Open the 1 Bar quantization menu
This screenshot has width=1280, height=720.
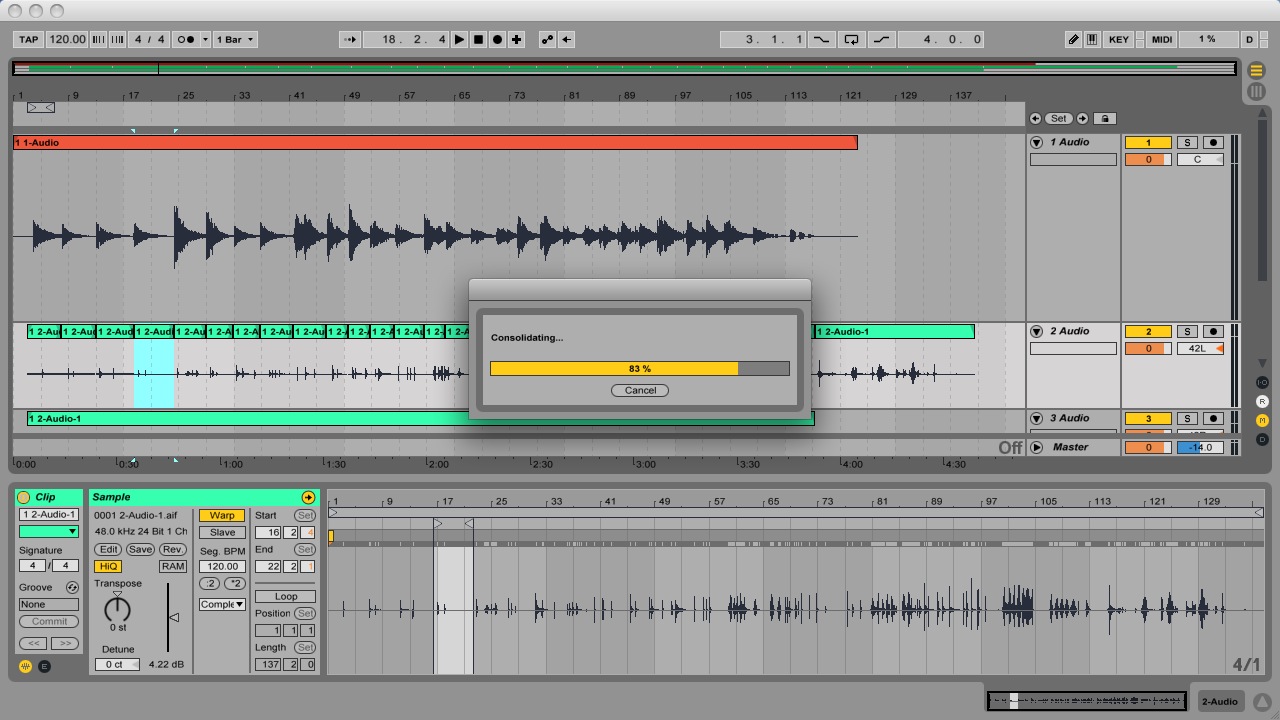pyautogui.click(x=235, y=40)
